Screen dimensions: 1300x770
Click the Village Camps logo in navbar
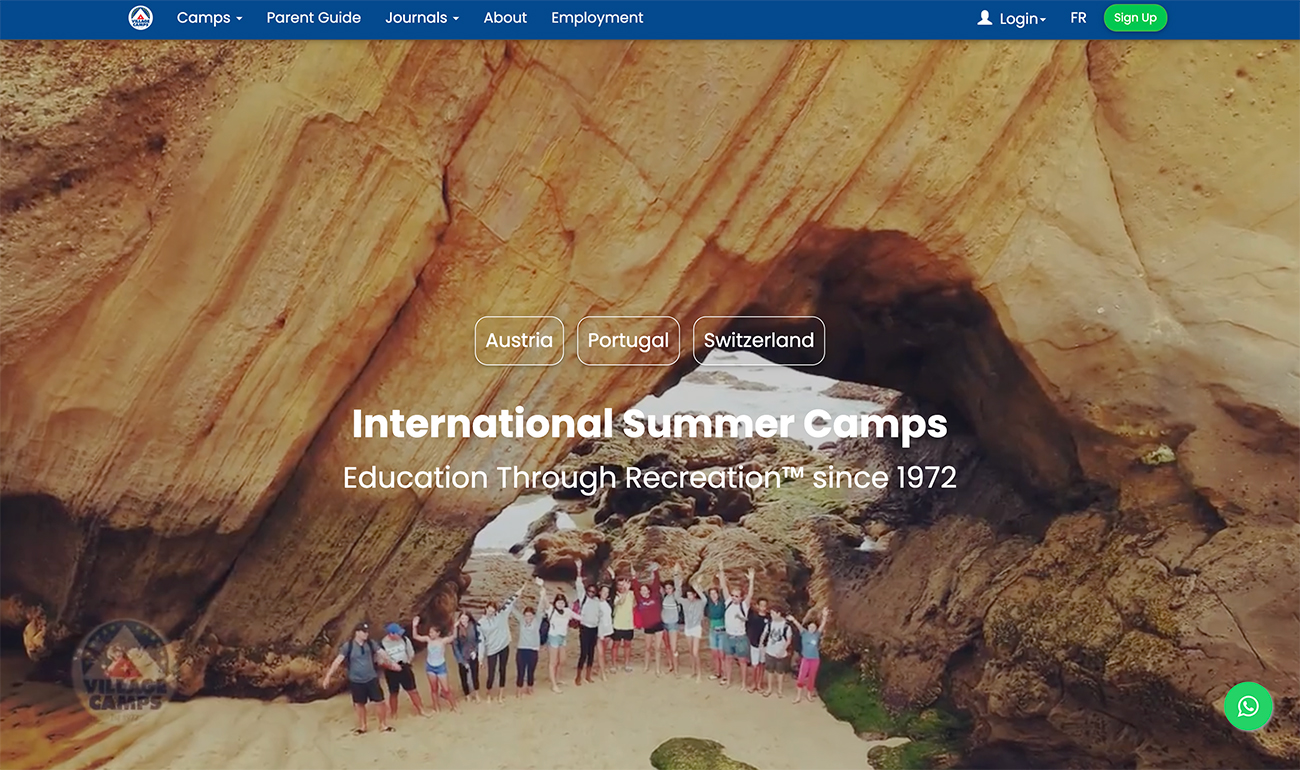(141, 18)
